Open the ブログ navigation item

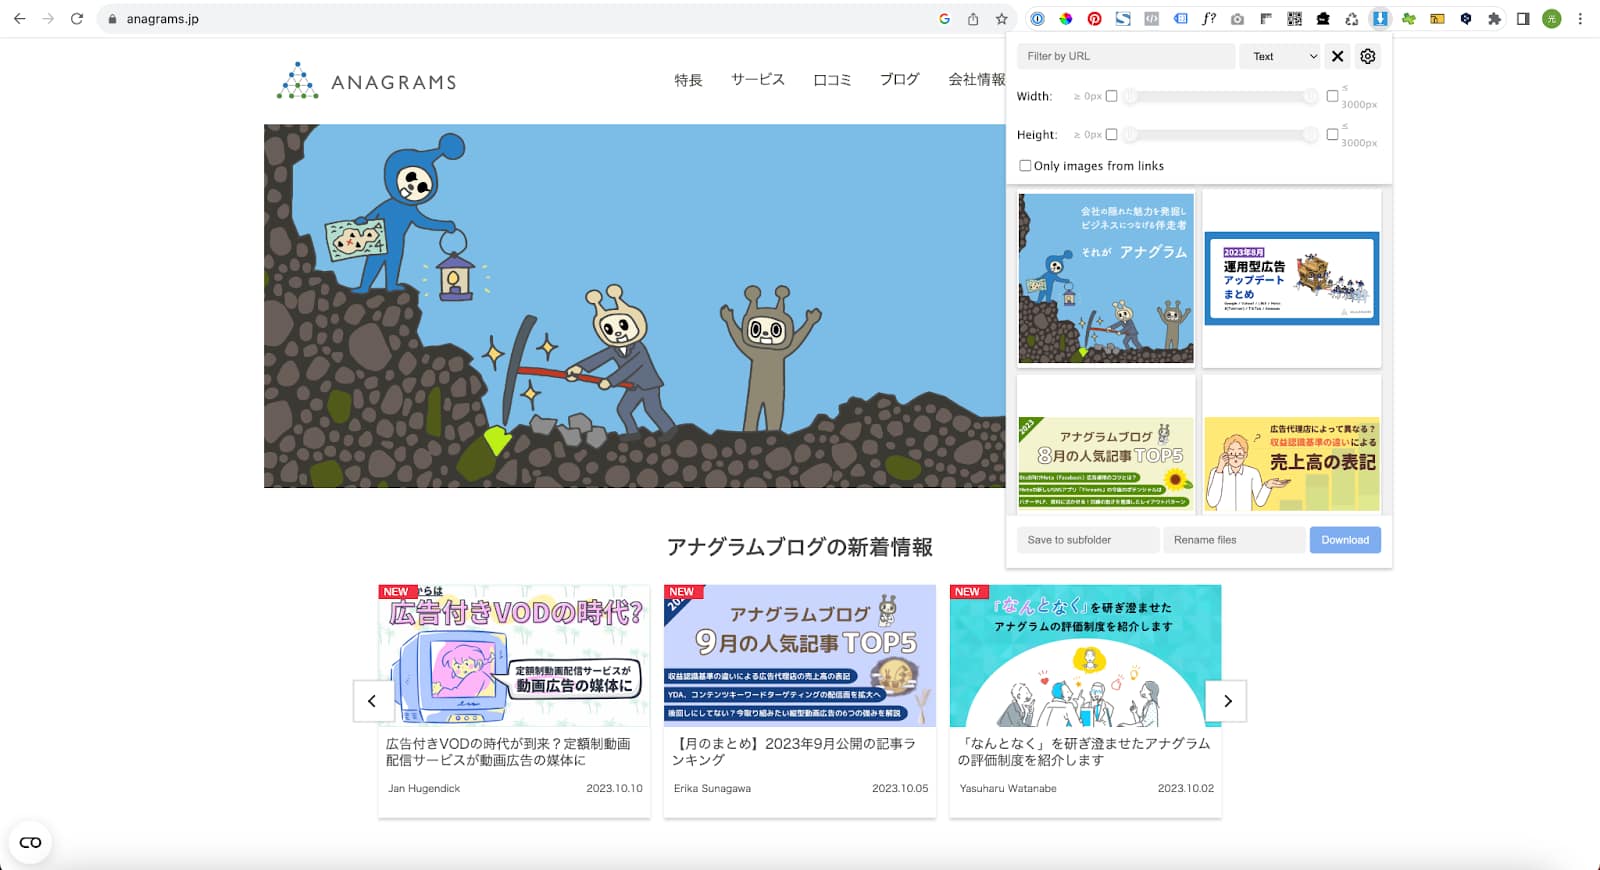899,80
